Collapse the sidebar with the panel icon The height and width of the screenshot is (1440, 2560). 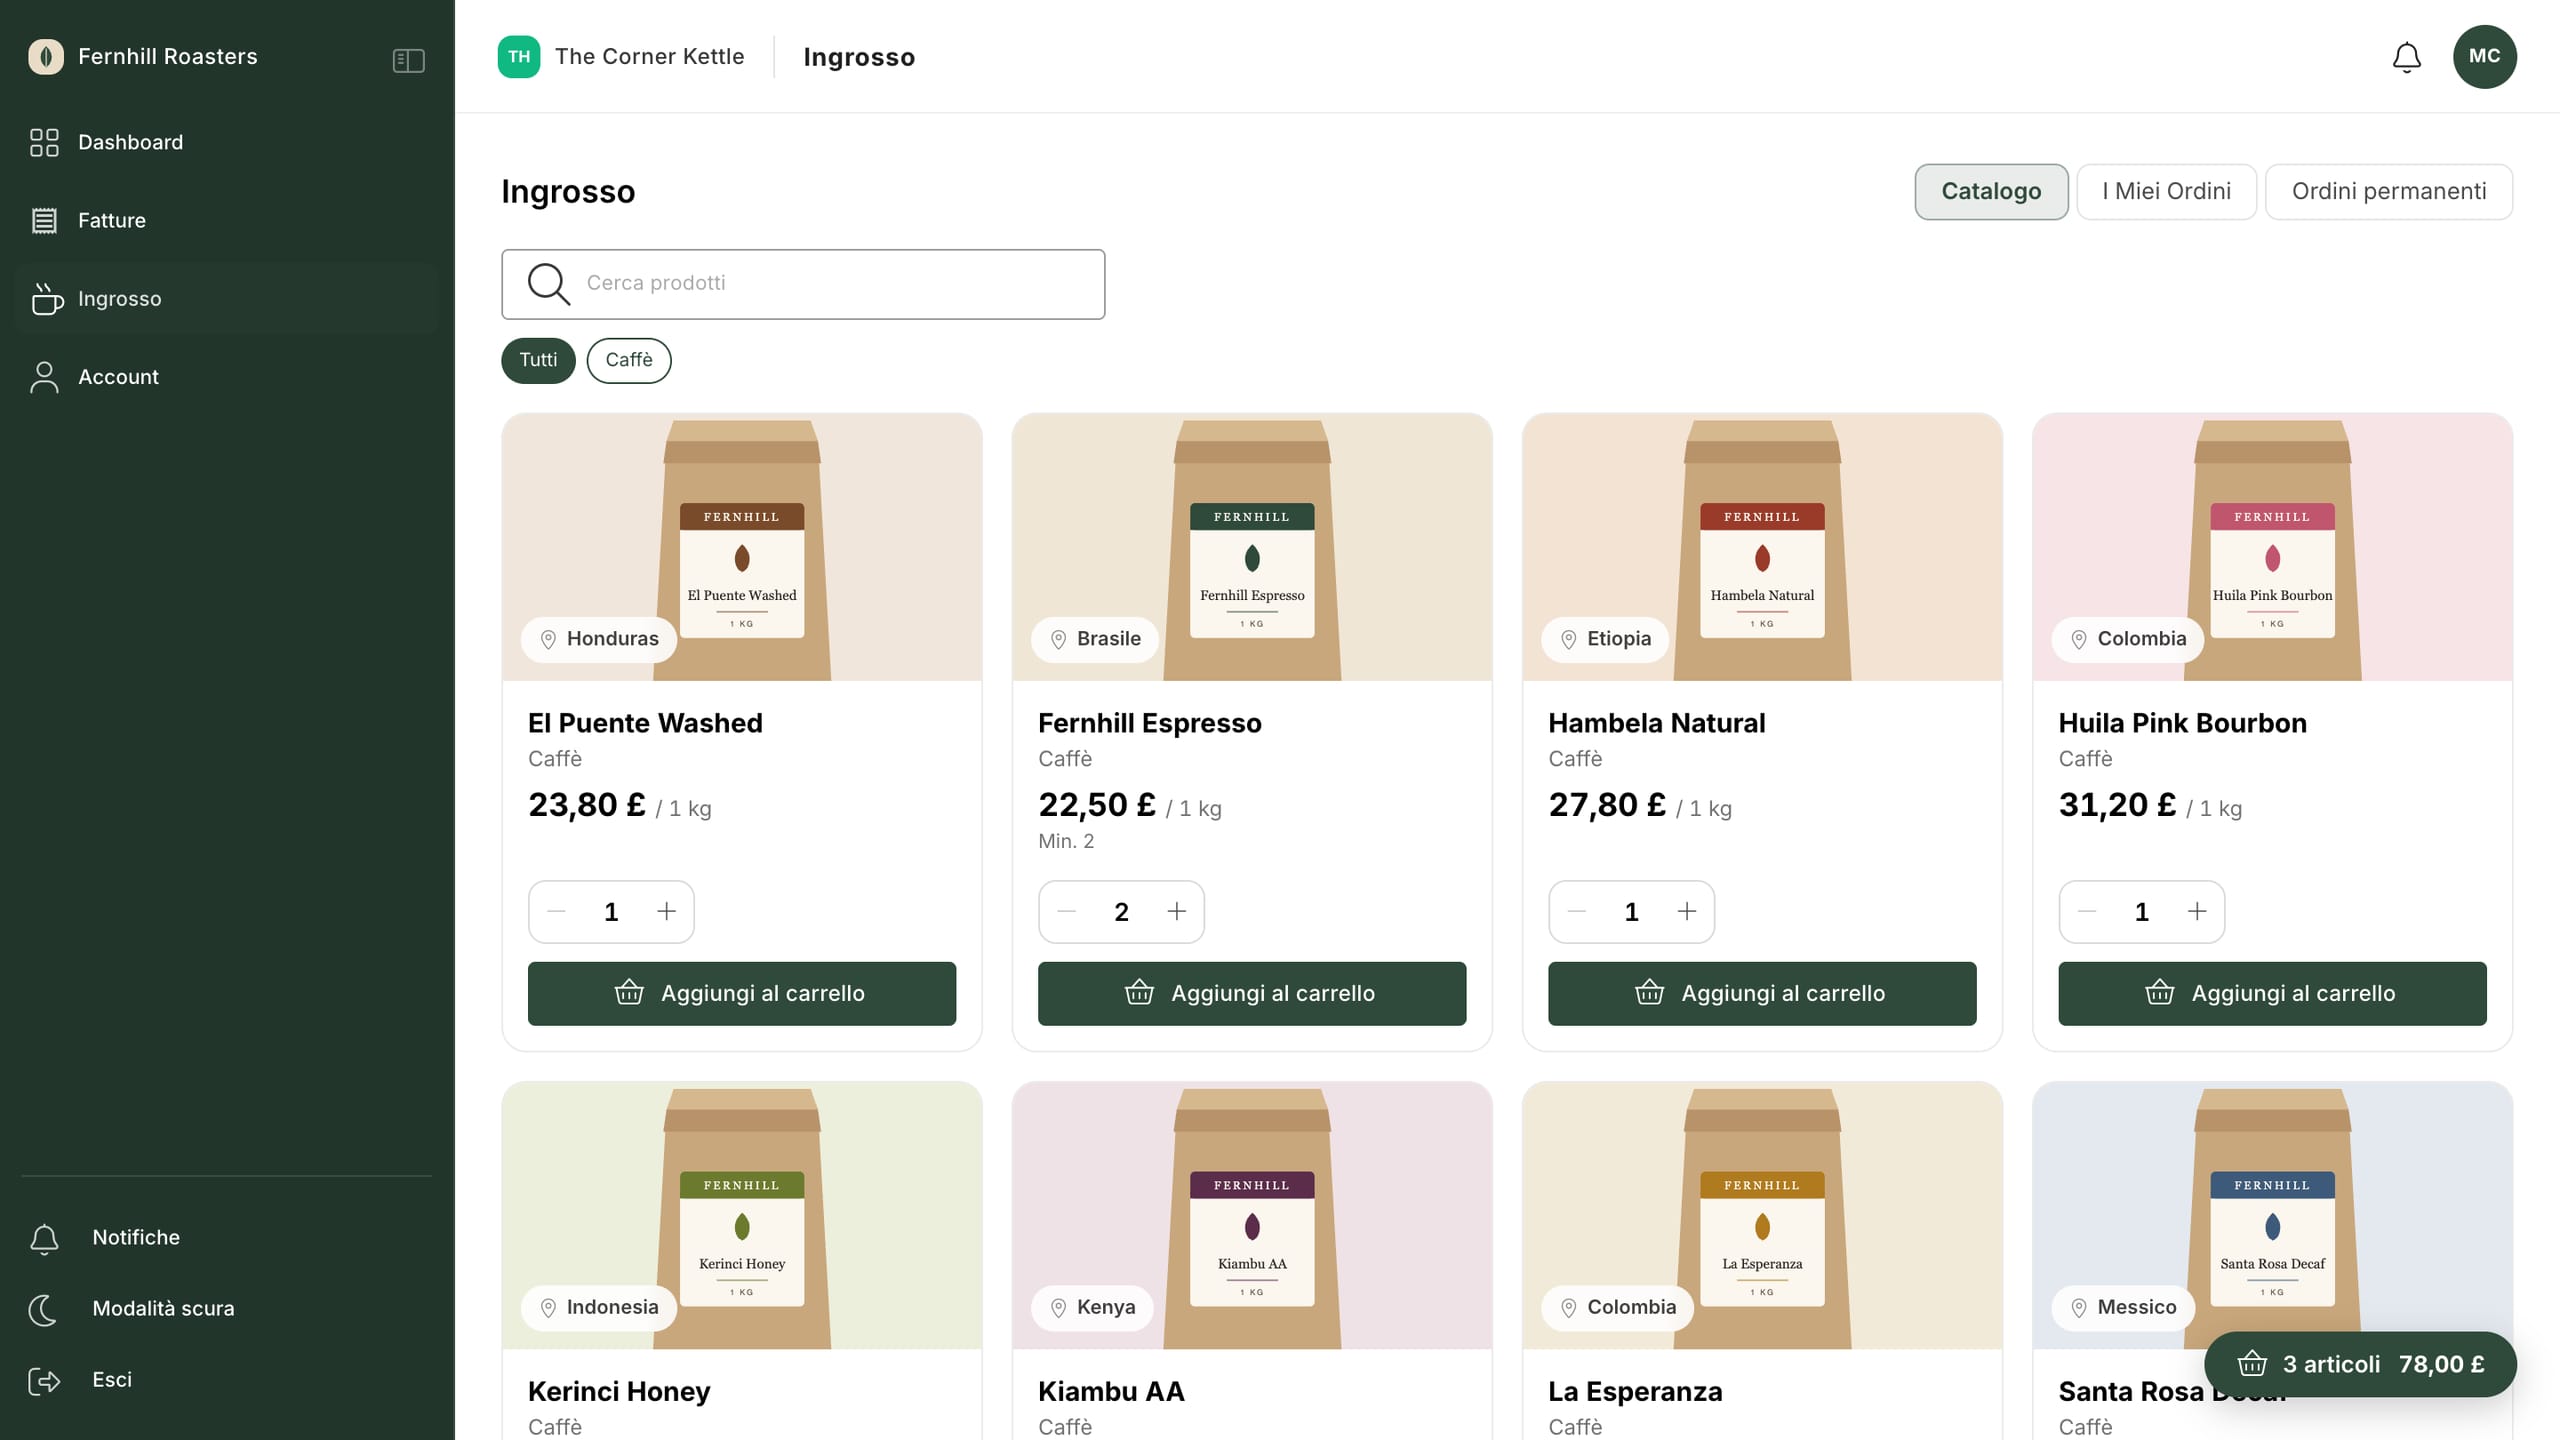point(408,60)
